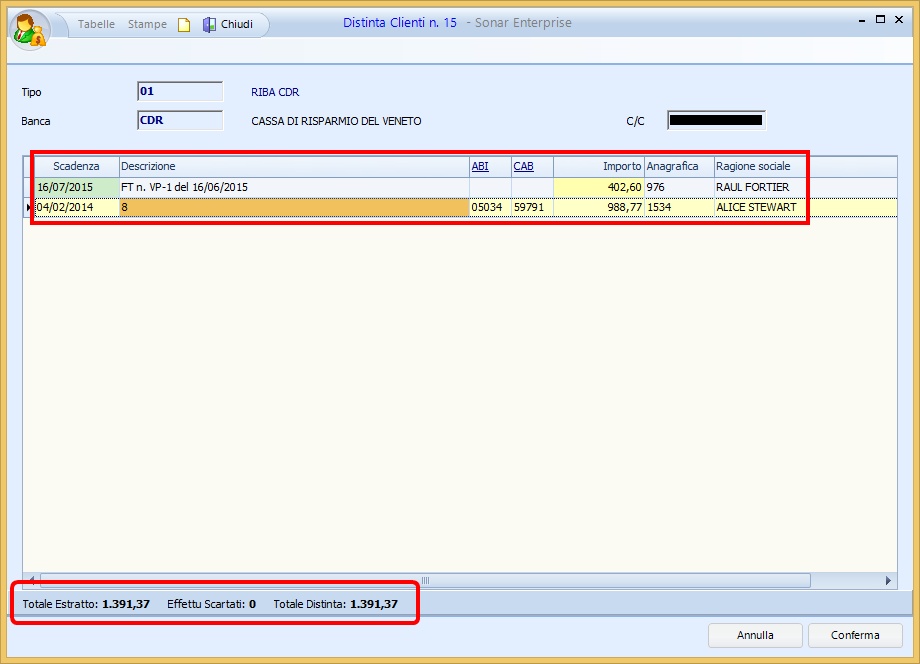Click the Scadenza column header

coord(76,166)
